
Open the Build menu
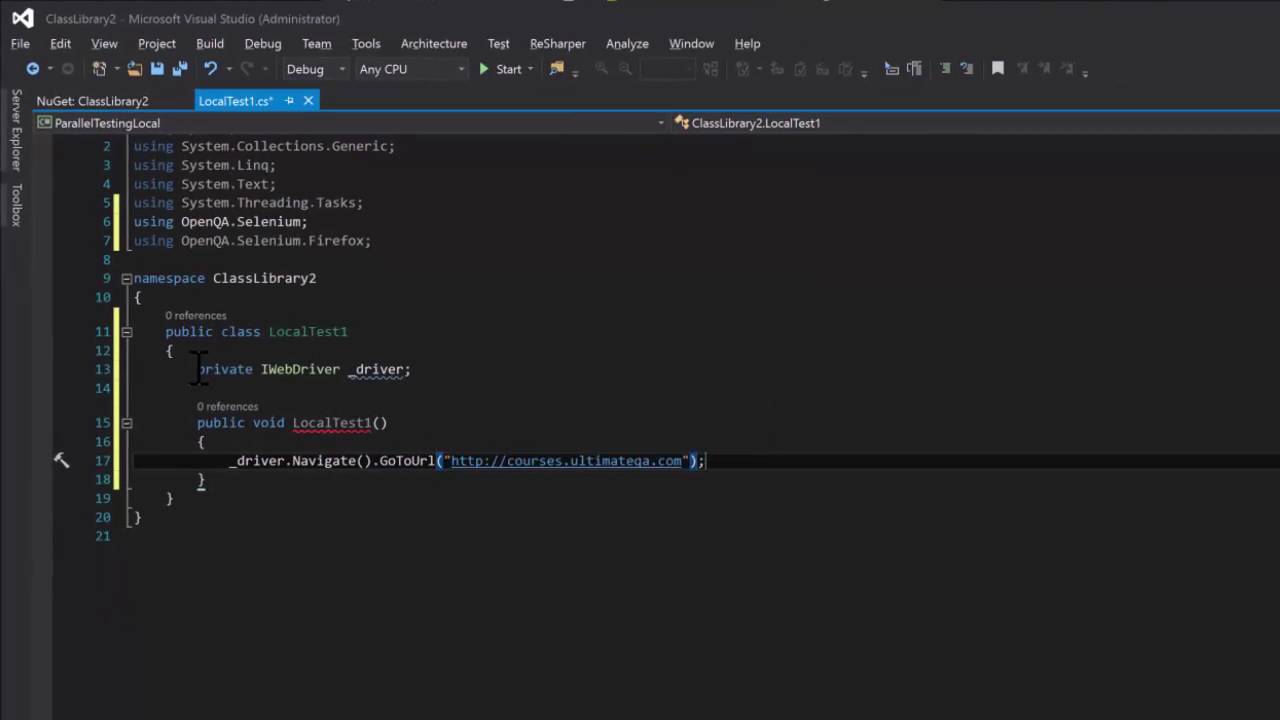(x=210, y=43)
